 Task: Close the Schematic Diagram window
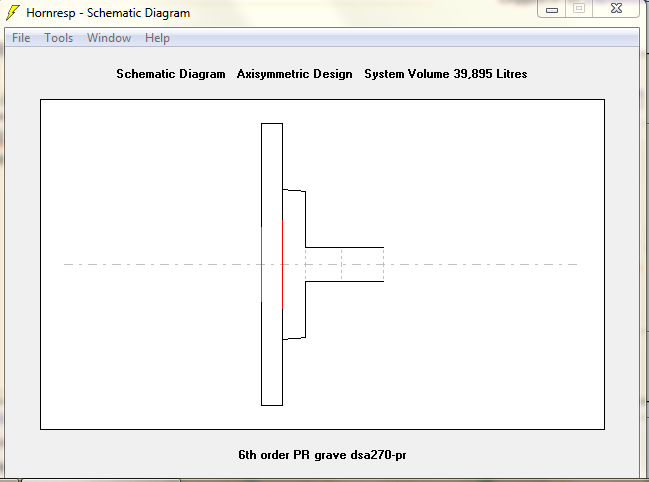pos(616,9)
